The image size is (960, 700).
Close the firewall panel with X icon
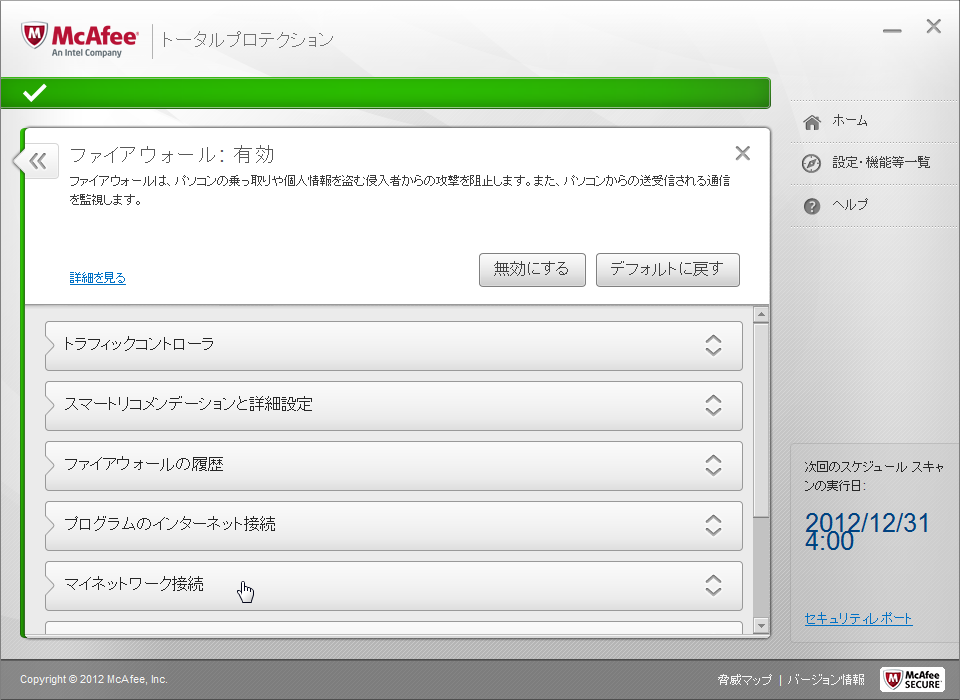pos(742,153)
